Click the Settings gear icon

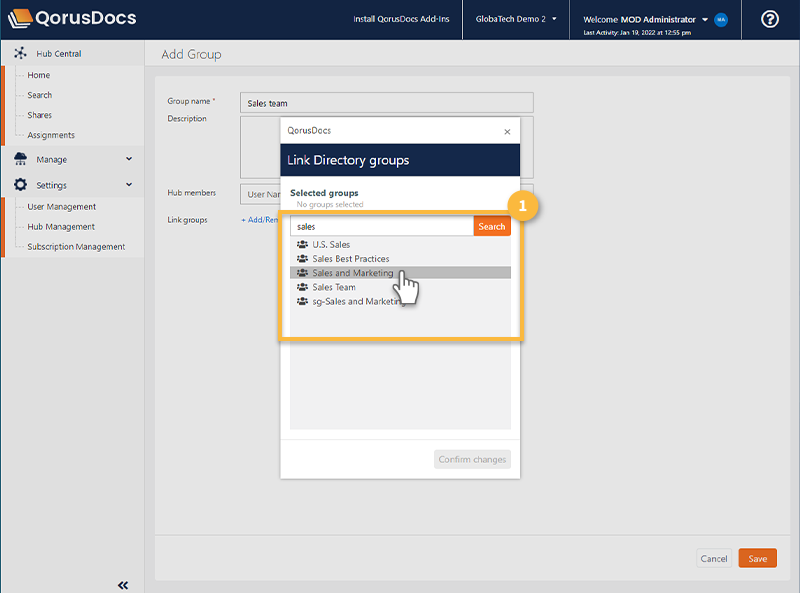[x=20, y=185]
